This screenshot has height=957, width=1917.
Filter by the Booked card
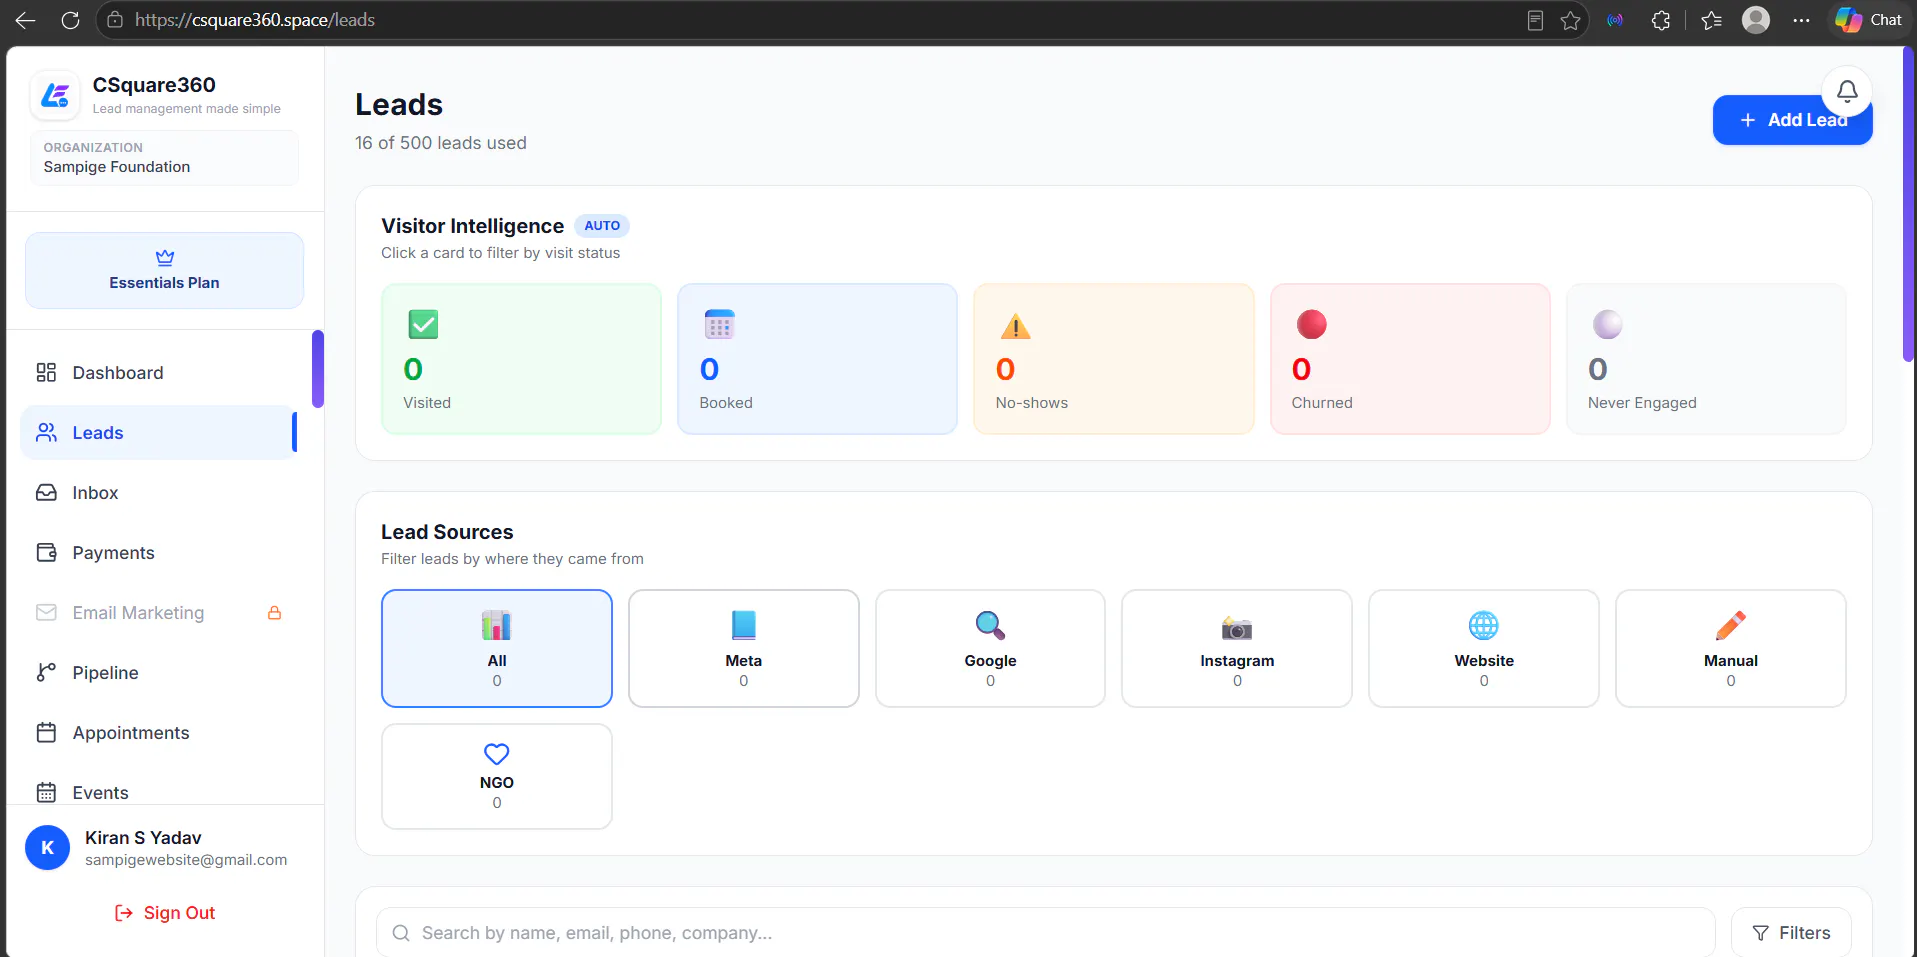818,359
